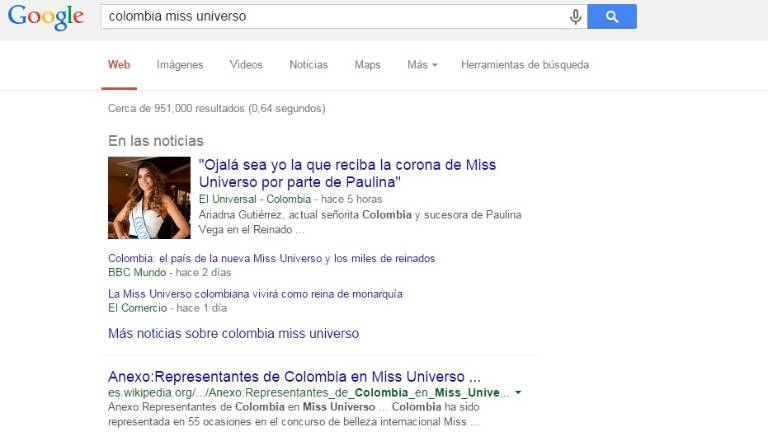Screen dimensions: 768x432
Task: Click Más noticias sobre colombia miss universo
Action: (234, 334)
